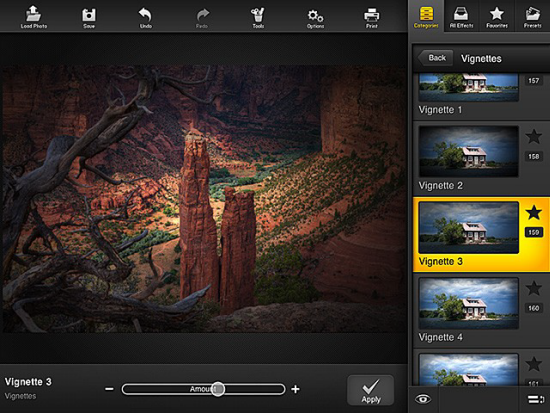Click the Amount slider handle

pyautogui.click(x=218, y=389)
